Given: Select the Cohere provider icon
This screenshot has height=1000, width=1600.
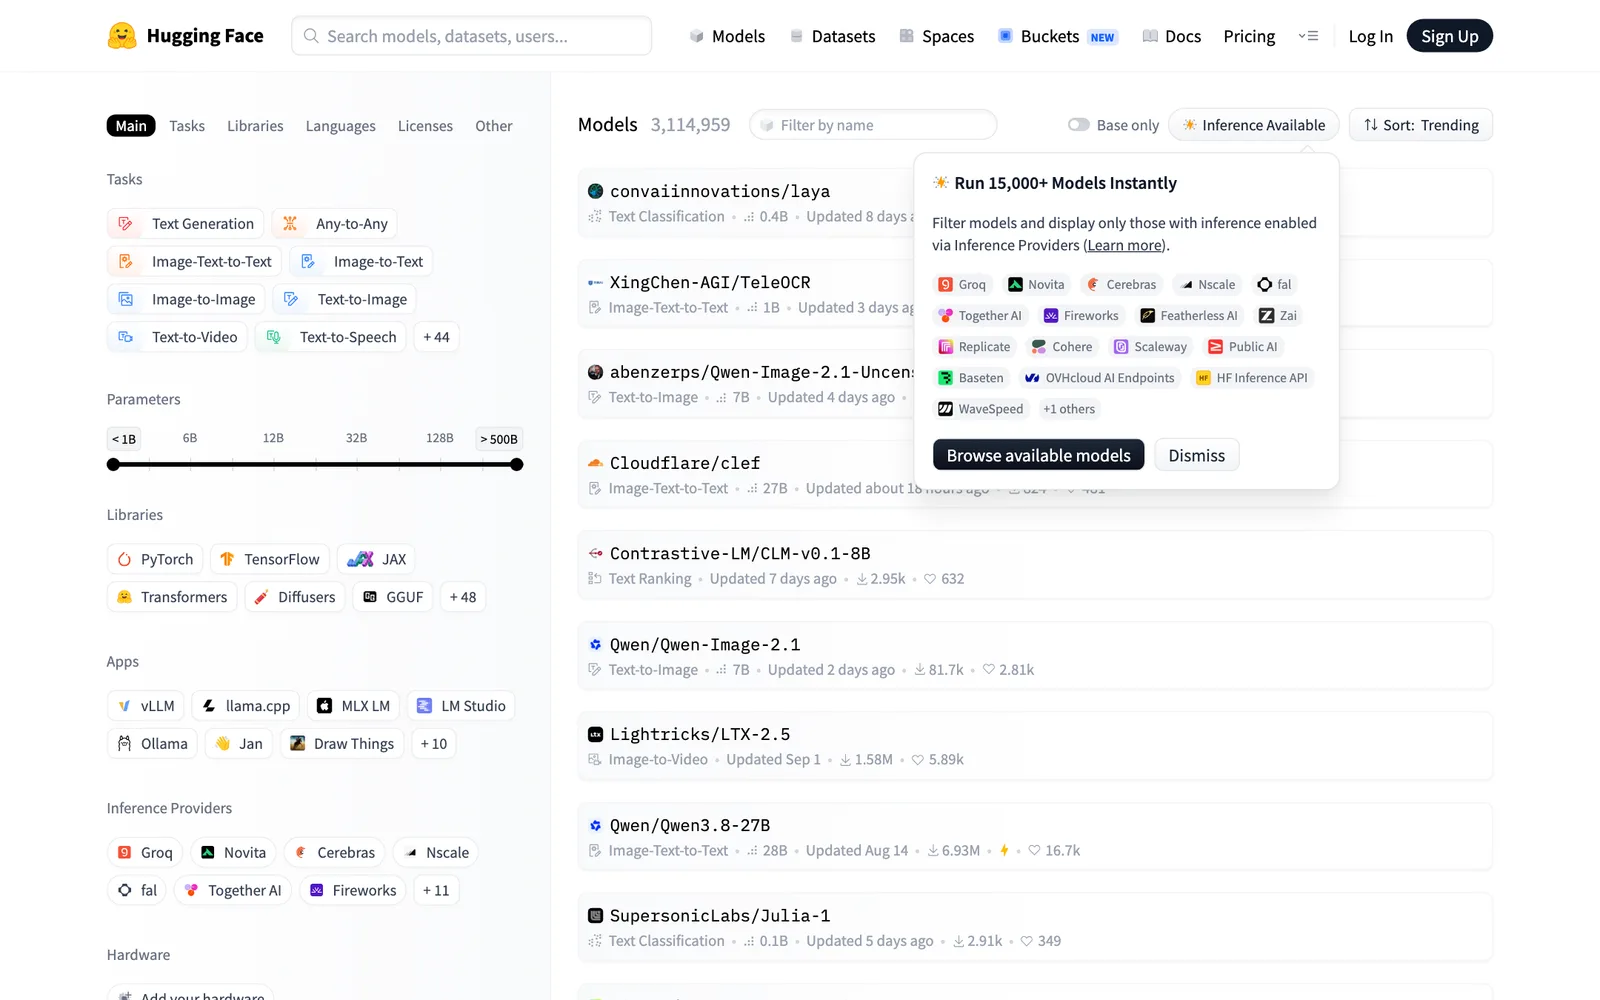Looking at the screenshot, I should (x=1039, y=347).
